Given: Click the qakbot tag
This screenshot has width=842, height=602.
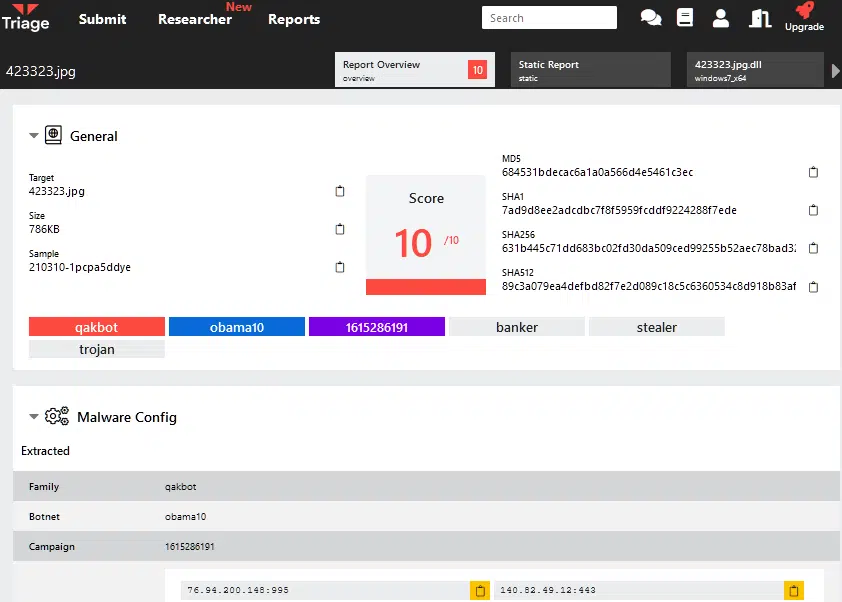Looking at the screenshot, I should click(x=96, y=327).
